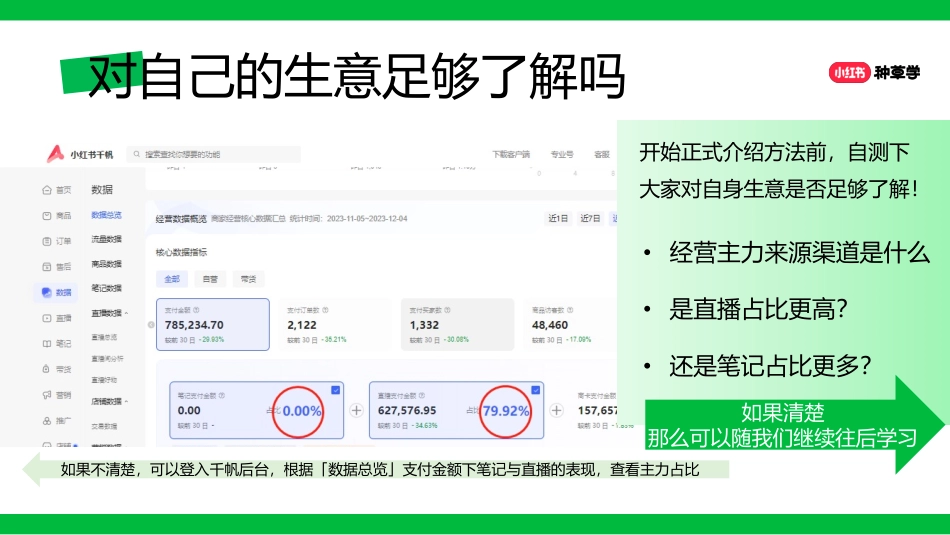
Task: Click help icon beside 支付金额
Action: point(196,310)
